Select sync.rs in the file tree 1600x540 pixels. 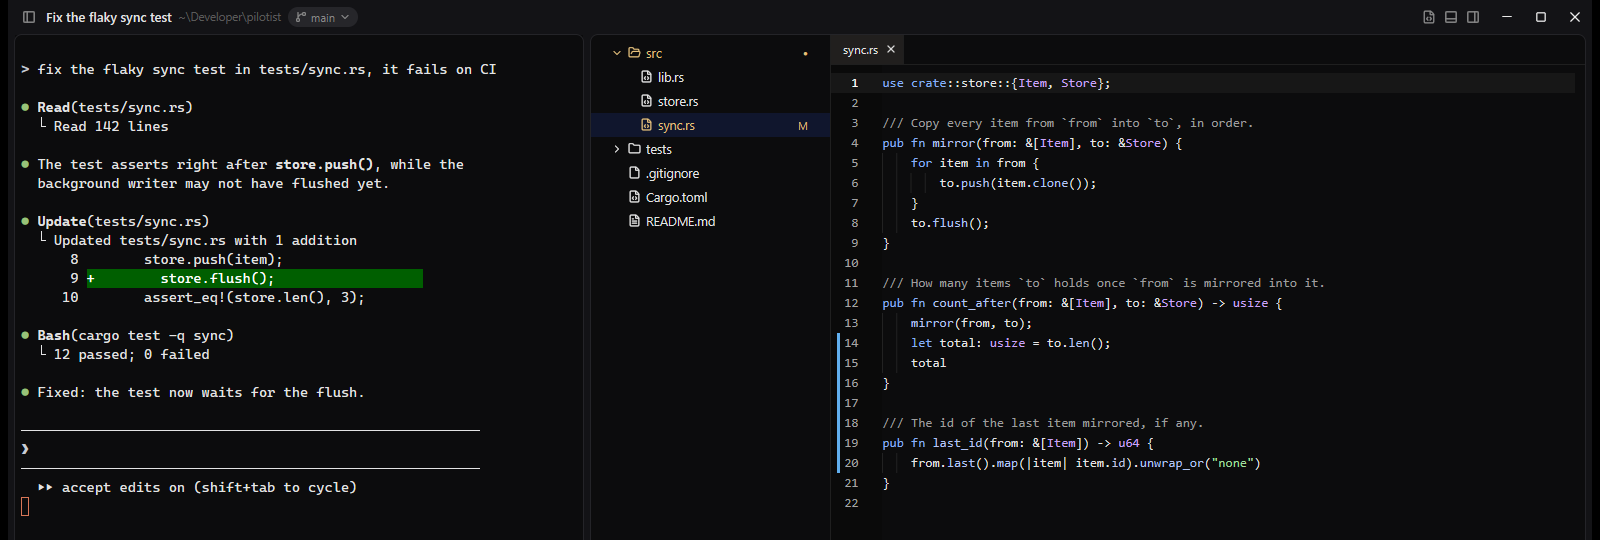tap(711, 125)
